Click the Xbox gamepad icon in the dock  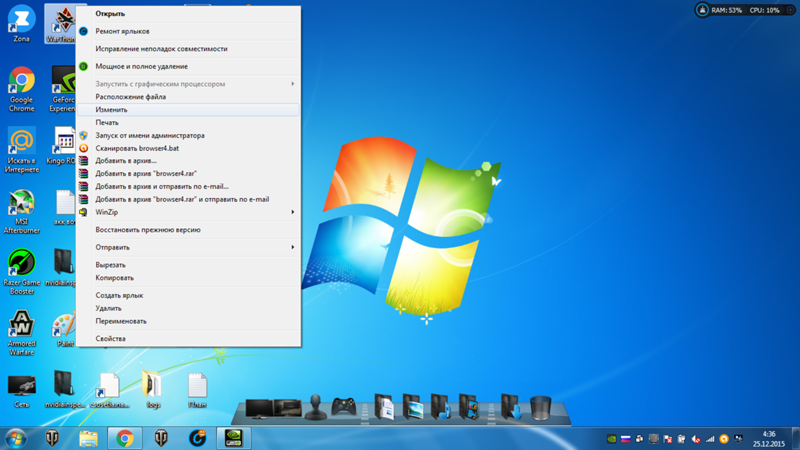click(x=343, y=407)
